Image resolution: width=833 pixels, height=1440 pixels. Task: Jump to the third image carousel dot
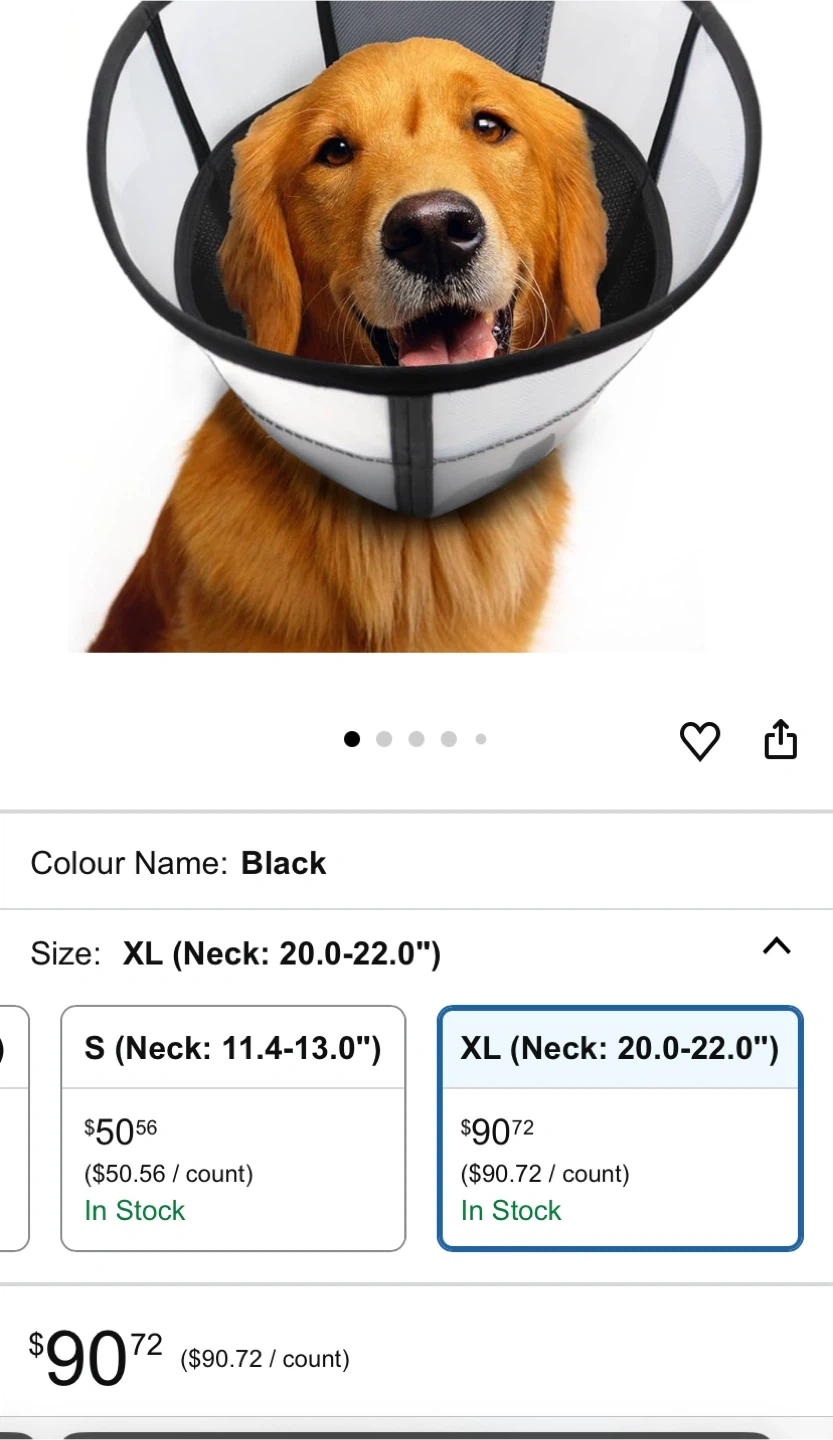(417, 739)
